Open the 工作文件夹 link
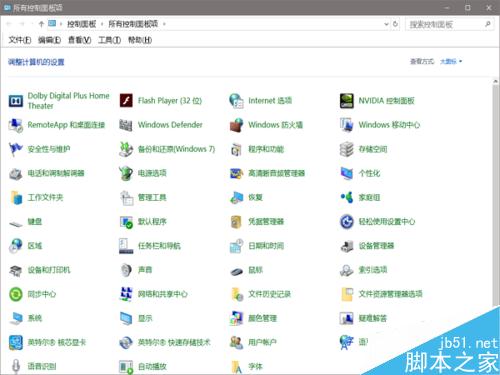 pyautogui.click(x=45, y=197)
